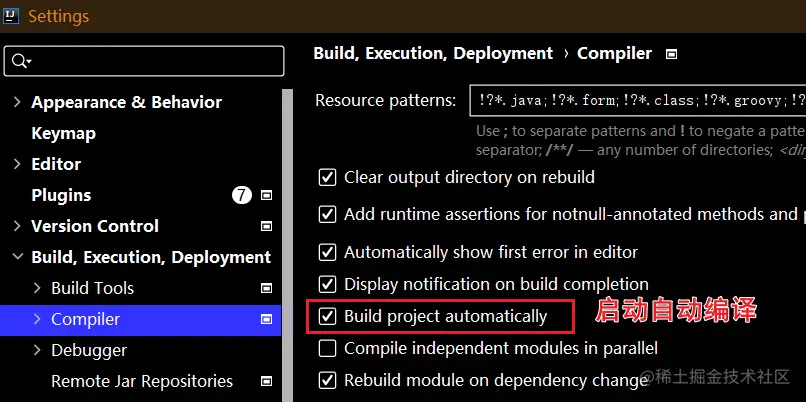This screenshot has width=806, height=402.
Task: Open the Keymap settings page
Action: coord(63,133)
